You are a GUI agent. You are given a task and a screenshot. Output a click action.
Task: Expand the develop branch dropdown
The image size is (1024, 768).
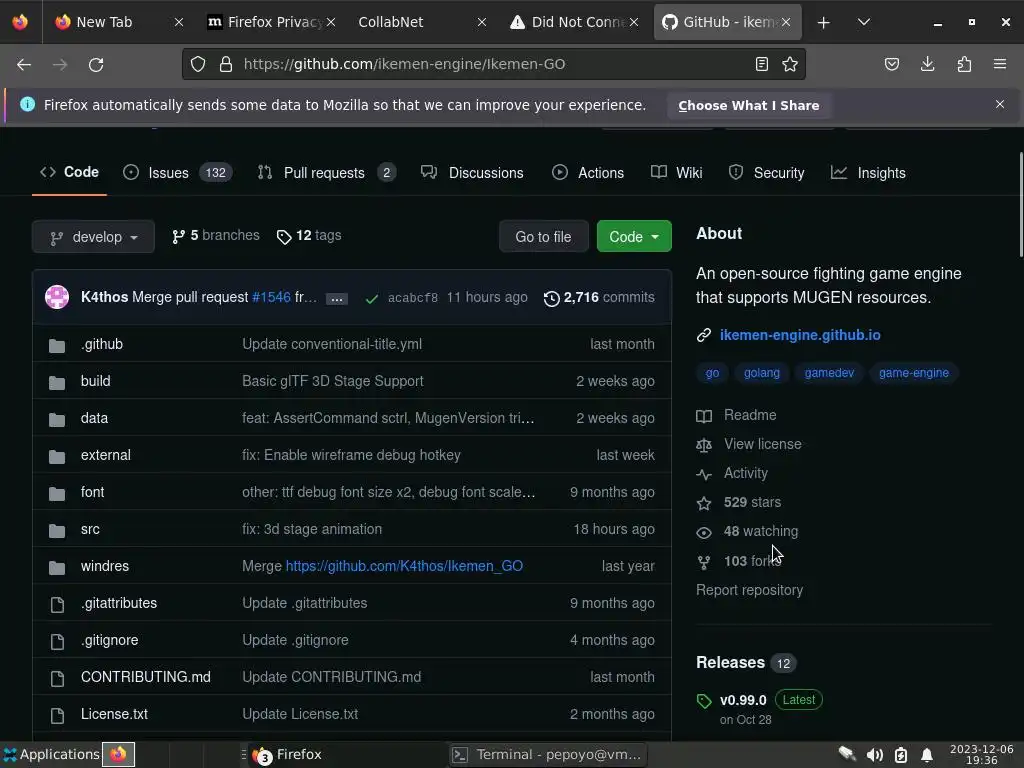[93, 237]
